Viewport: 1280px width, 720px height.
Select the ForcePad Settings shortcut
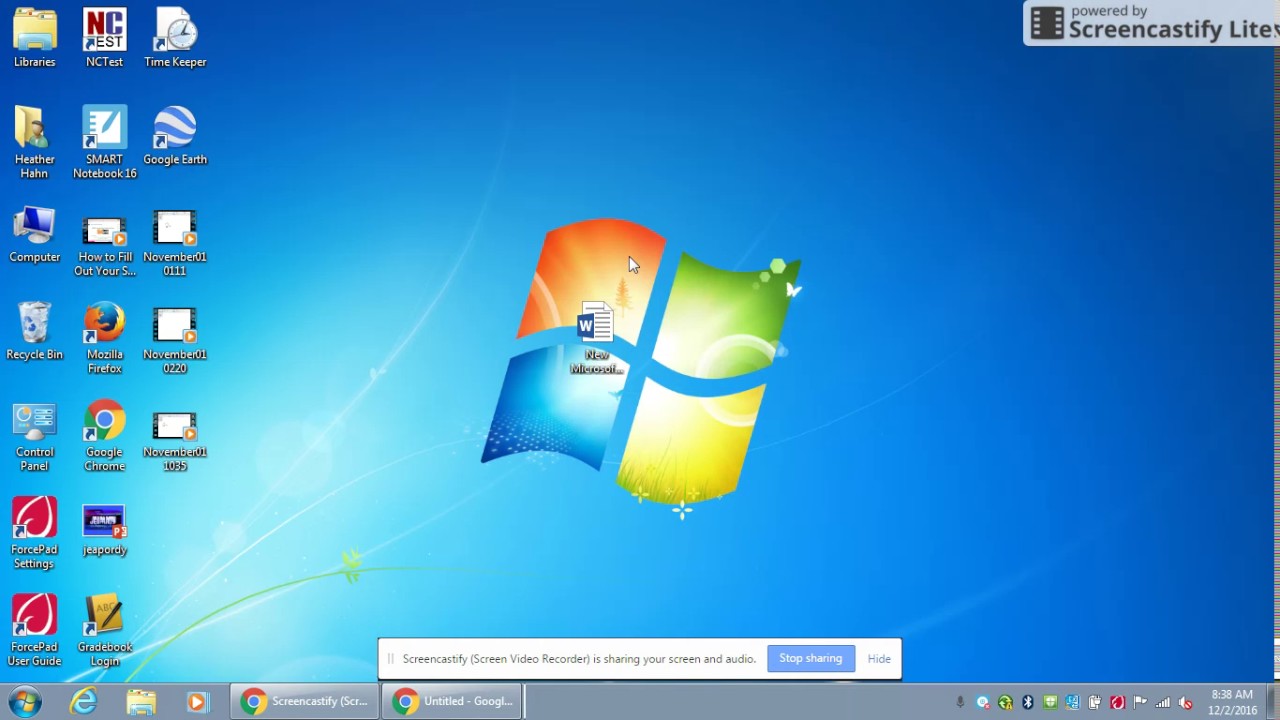34,533
